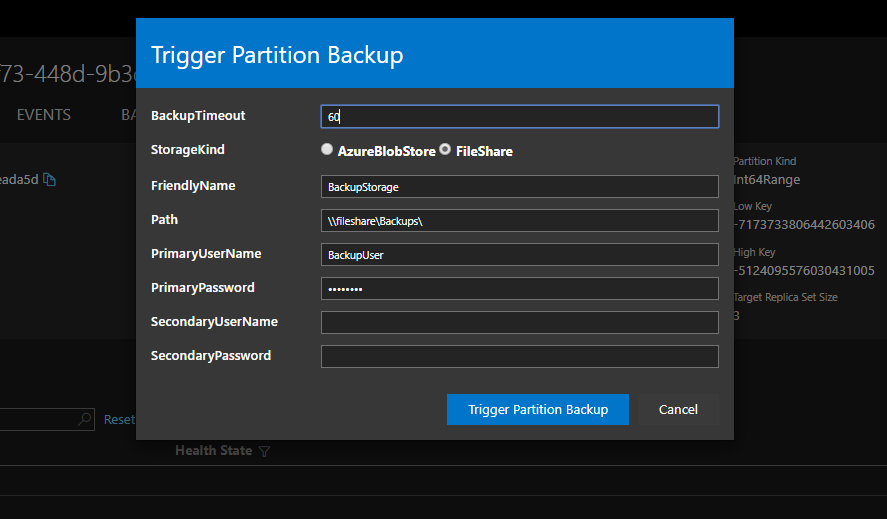This screenshot has width=887, height=519.
Task: Focus the BackupTimeout field
Action: pyautogui.click(x=520, y=117)
